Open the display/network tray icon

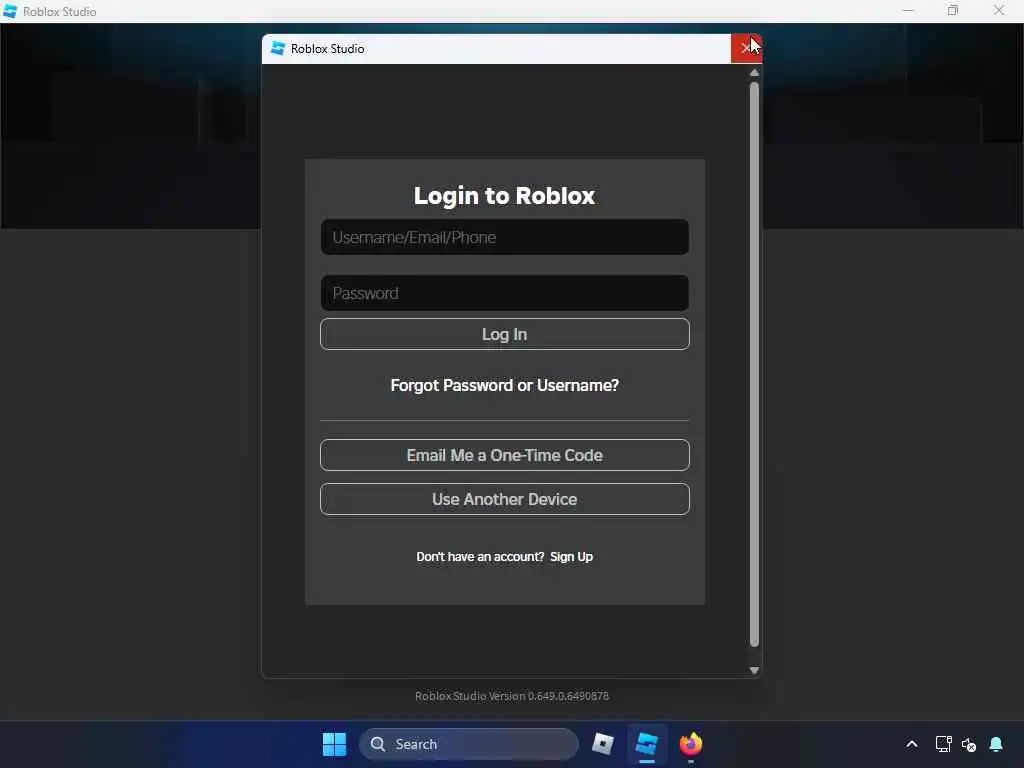click(943, 744)
